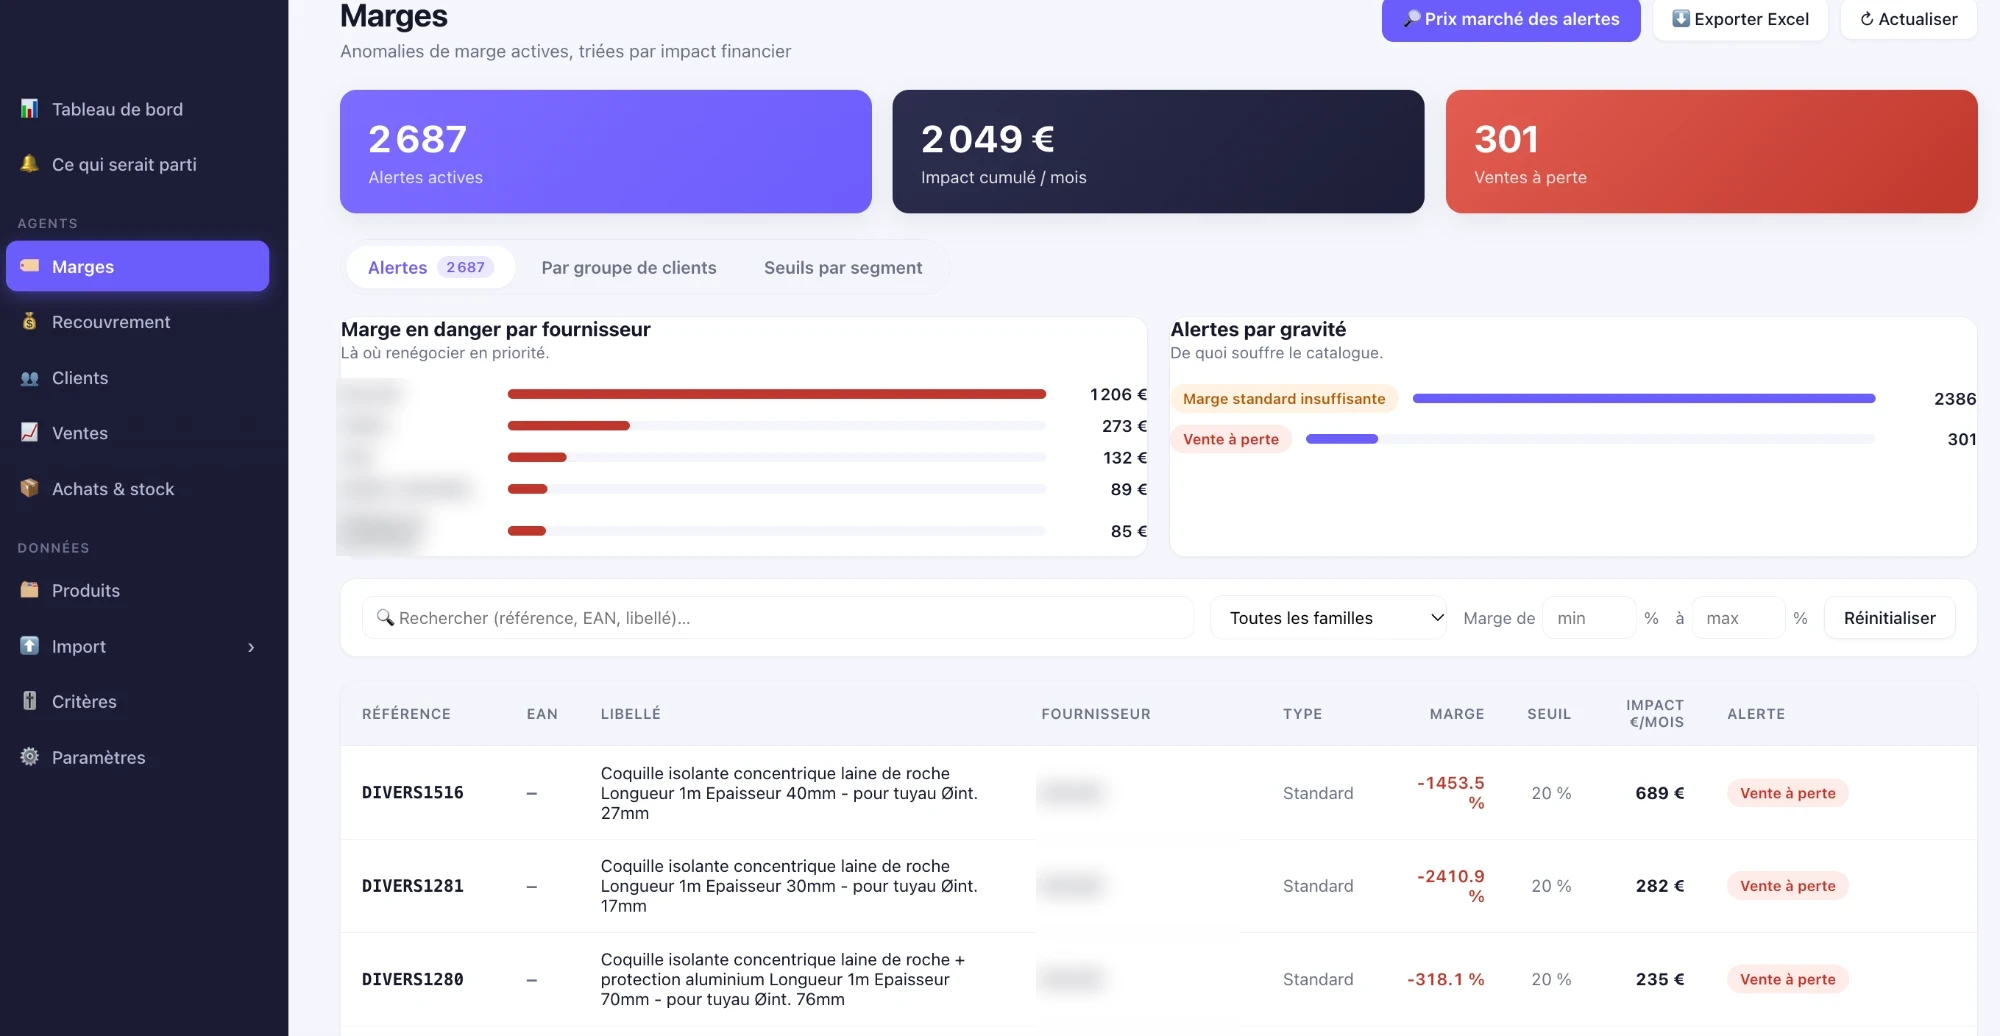This screenshot has height=1036, width=2000.
Task: Click the Actualiser button
Action: click(x=1908, y=19)
